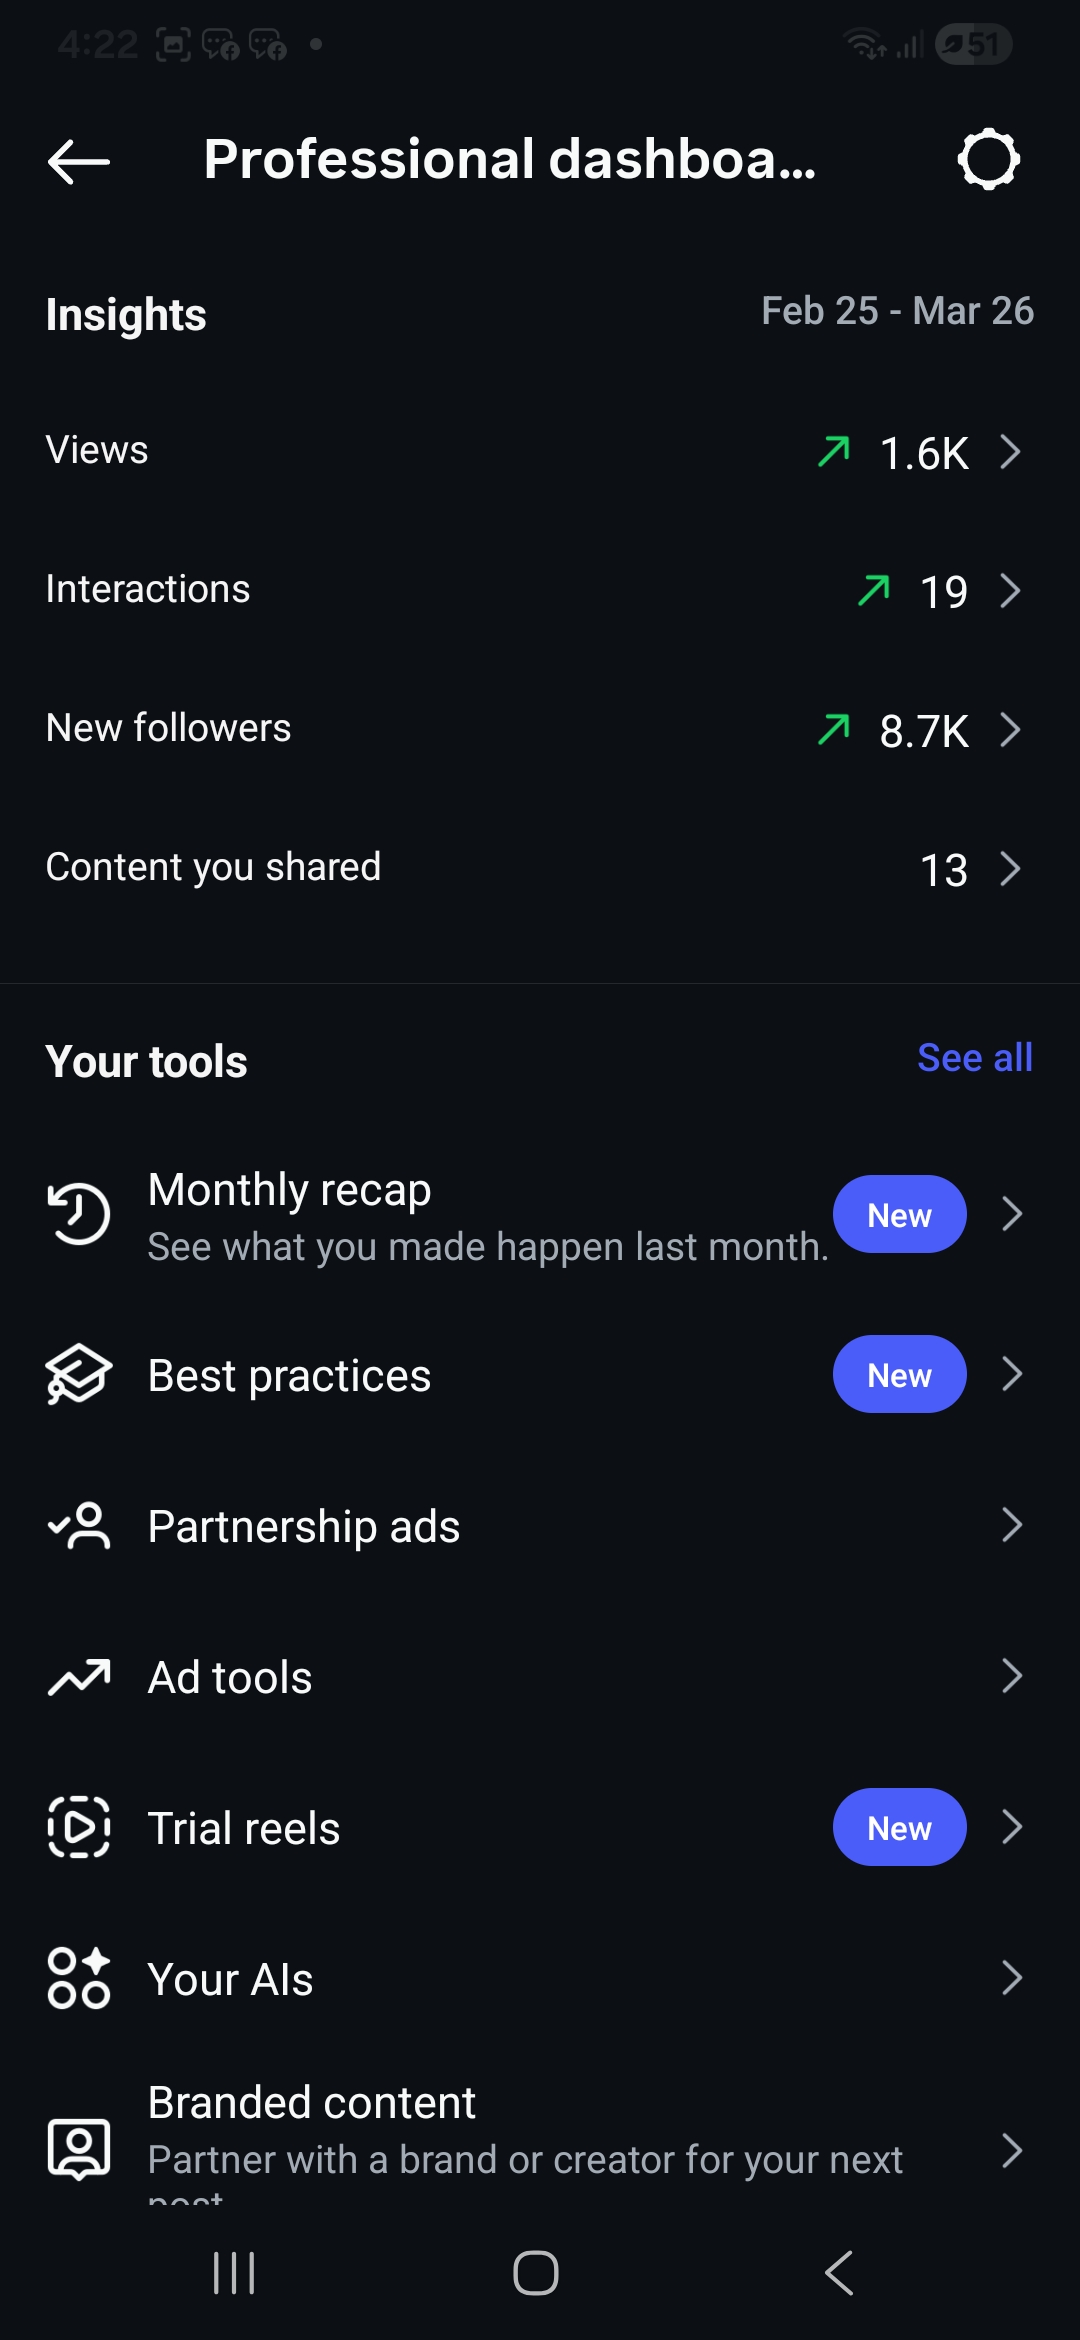Tap the Monthly recap clock icon
1080x2340 pixels.
click(x=79, y=1214)
